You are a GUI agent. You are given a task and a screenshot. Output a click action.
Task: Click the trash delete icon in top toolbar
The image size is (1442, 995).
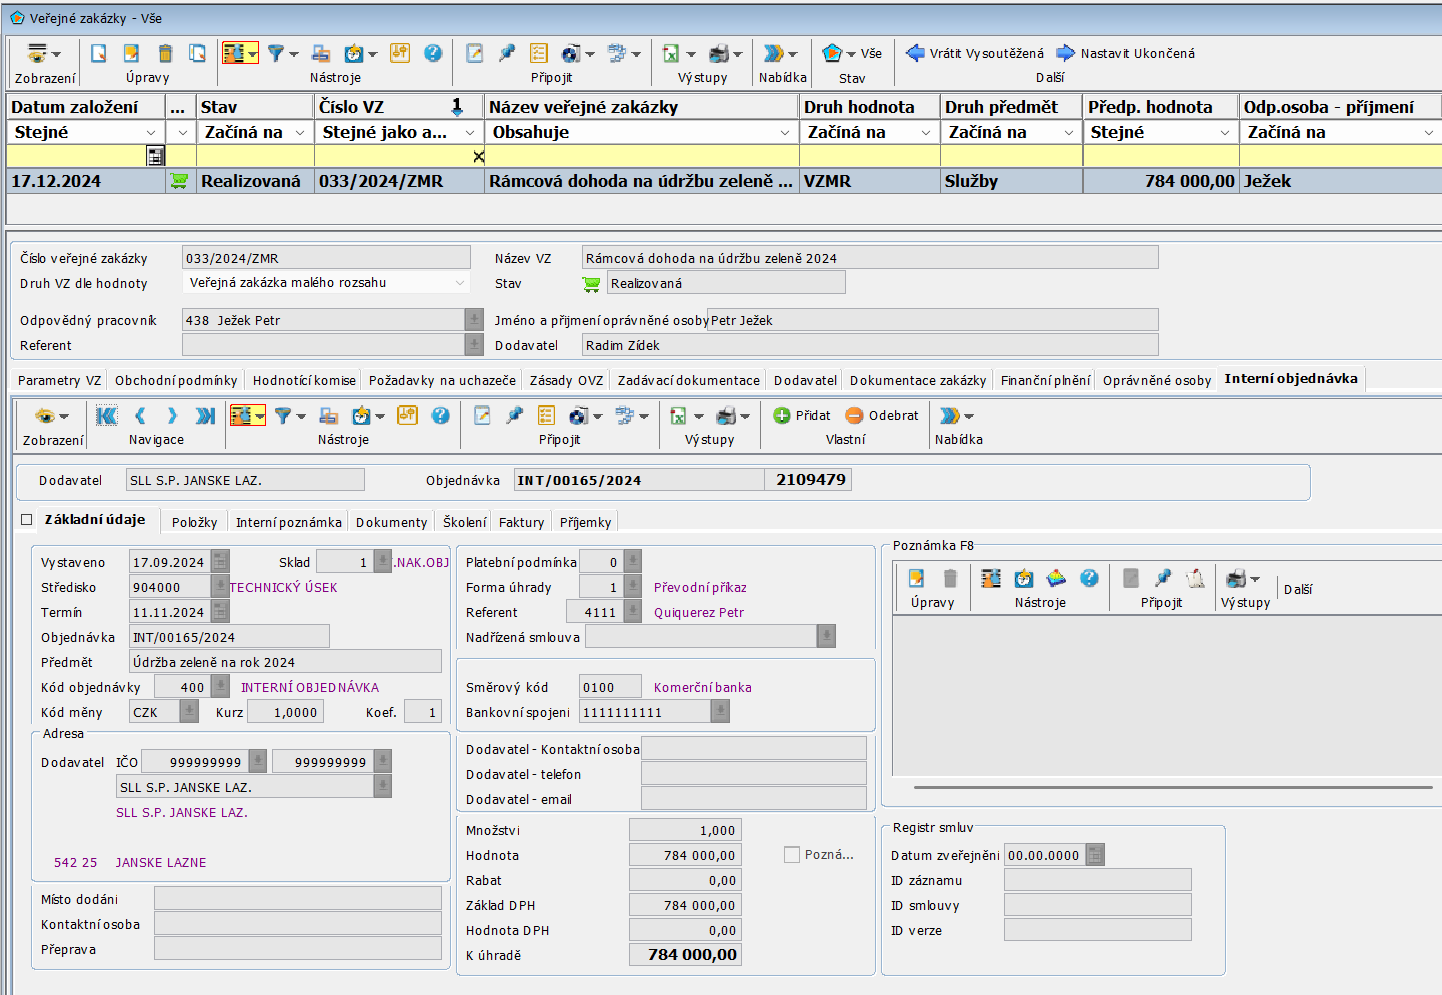[165, 54]
